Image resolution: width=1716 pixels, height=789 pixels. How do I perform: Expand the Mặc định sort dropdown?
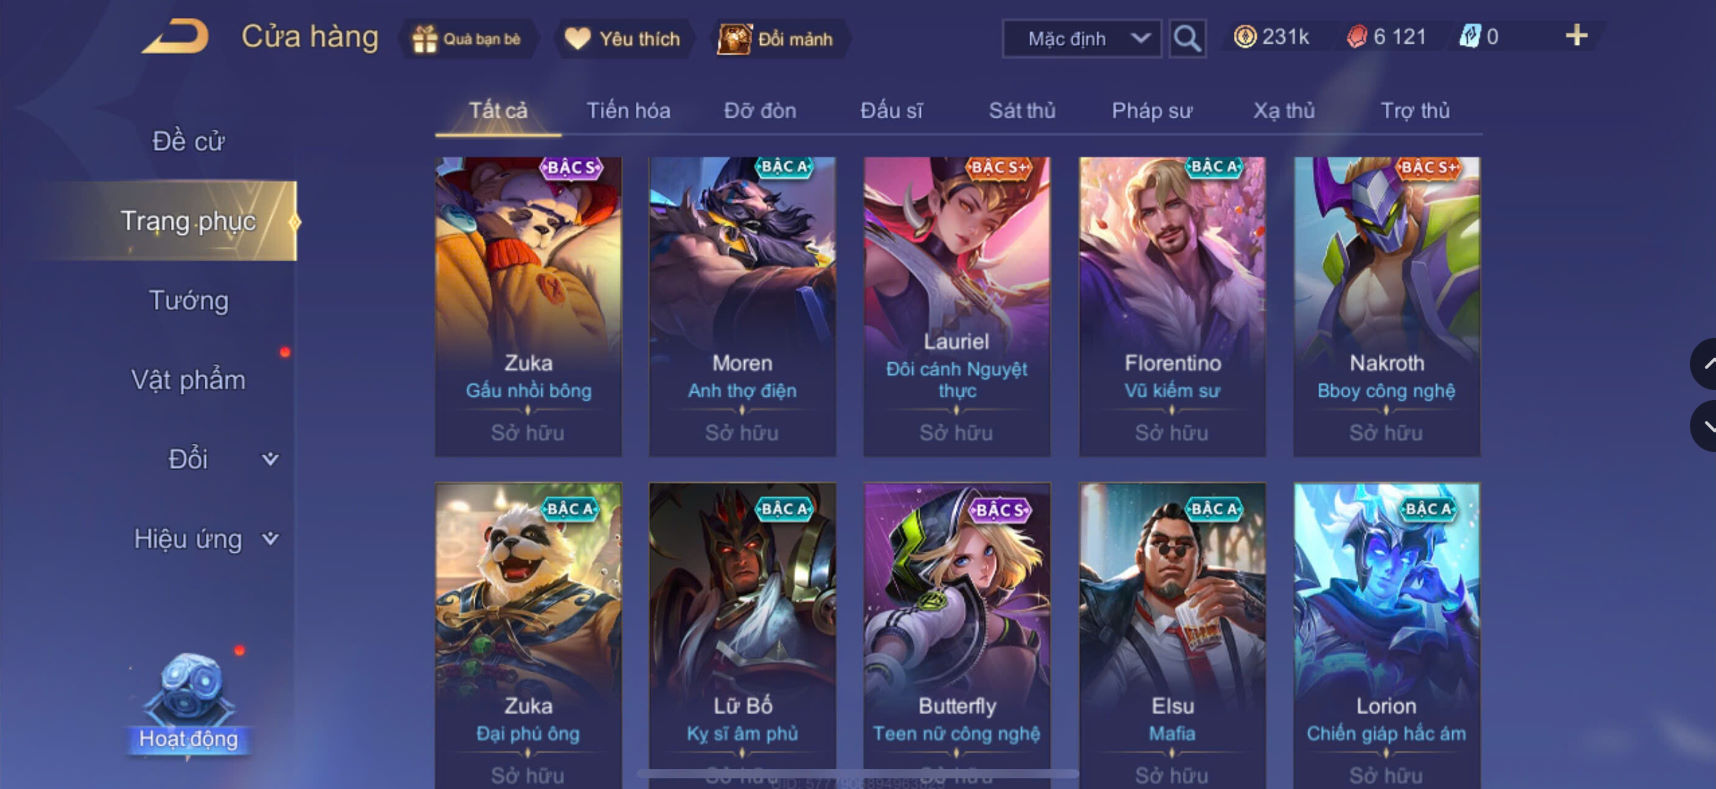(x=1082, y=39)
